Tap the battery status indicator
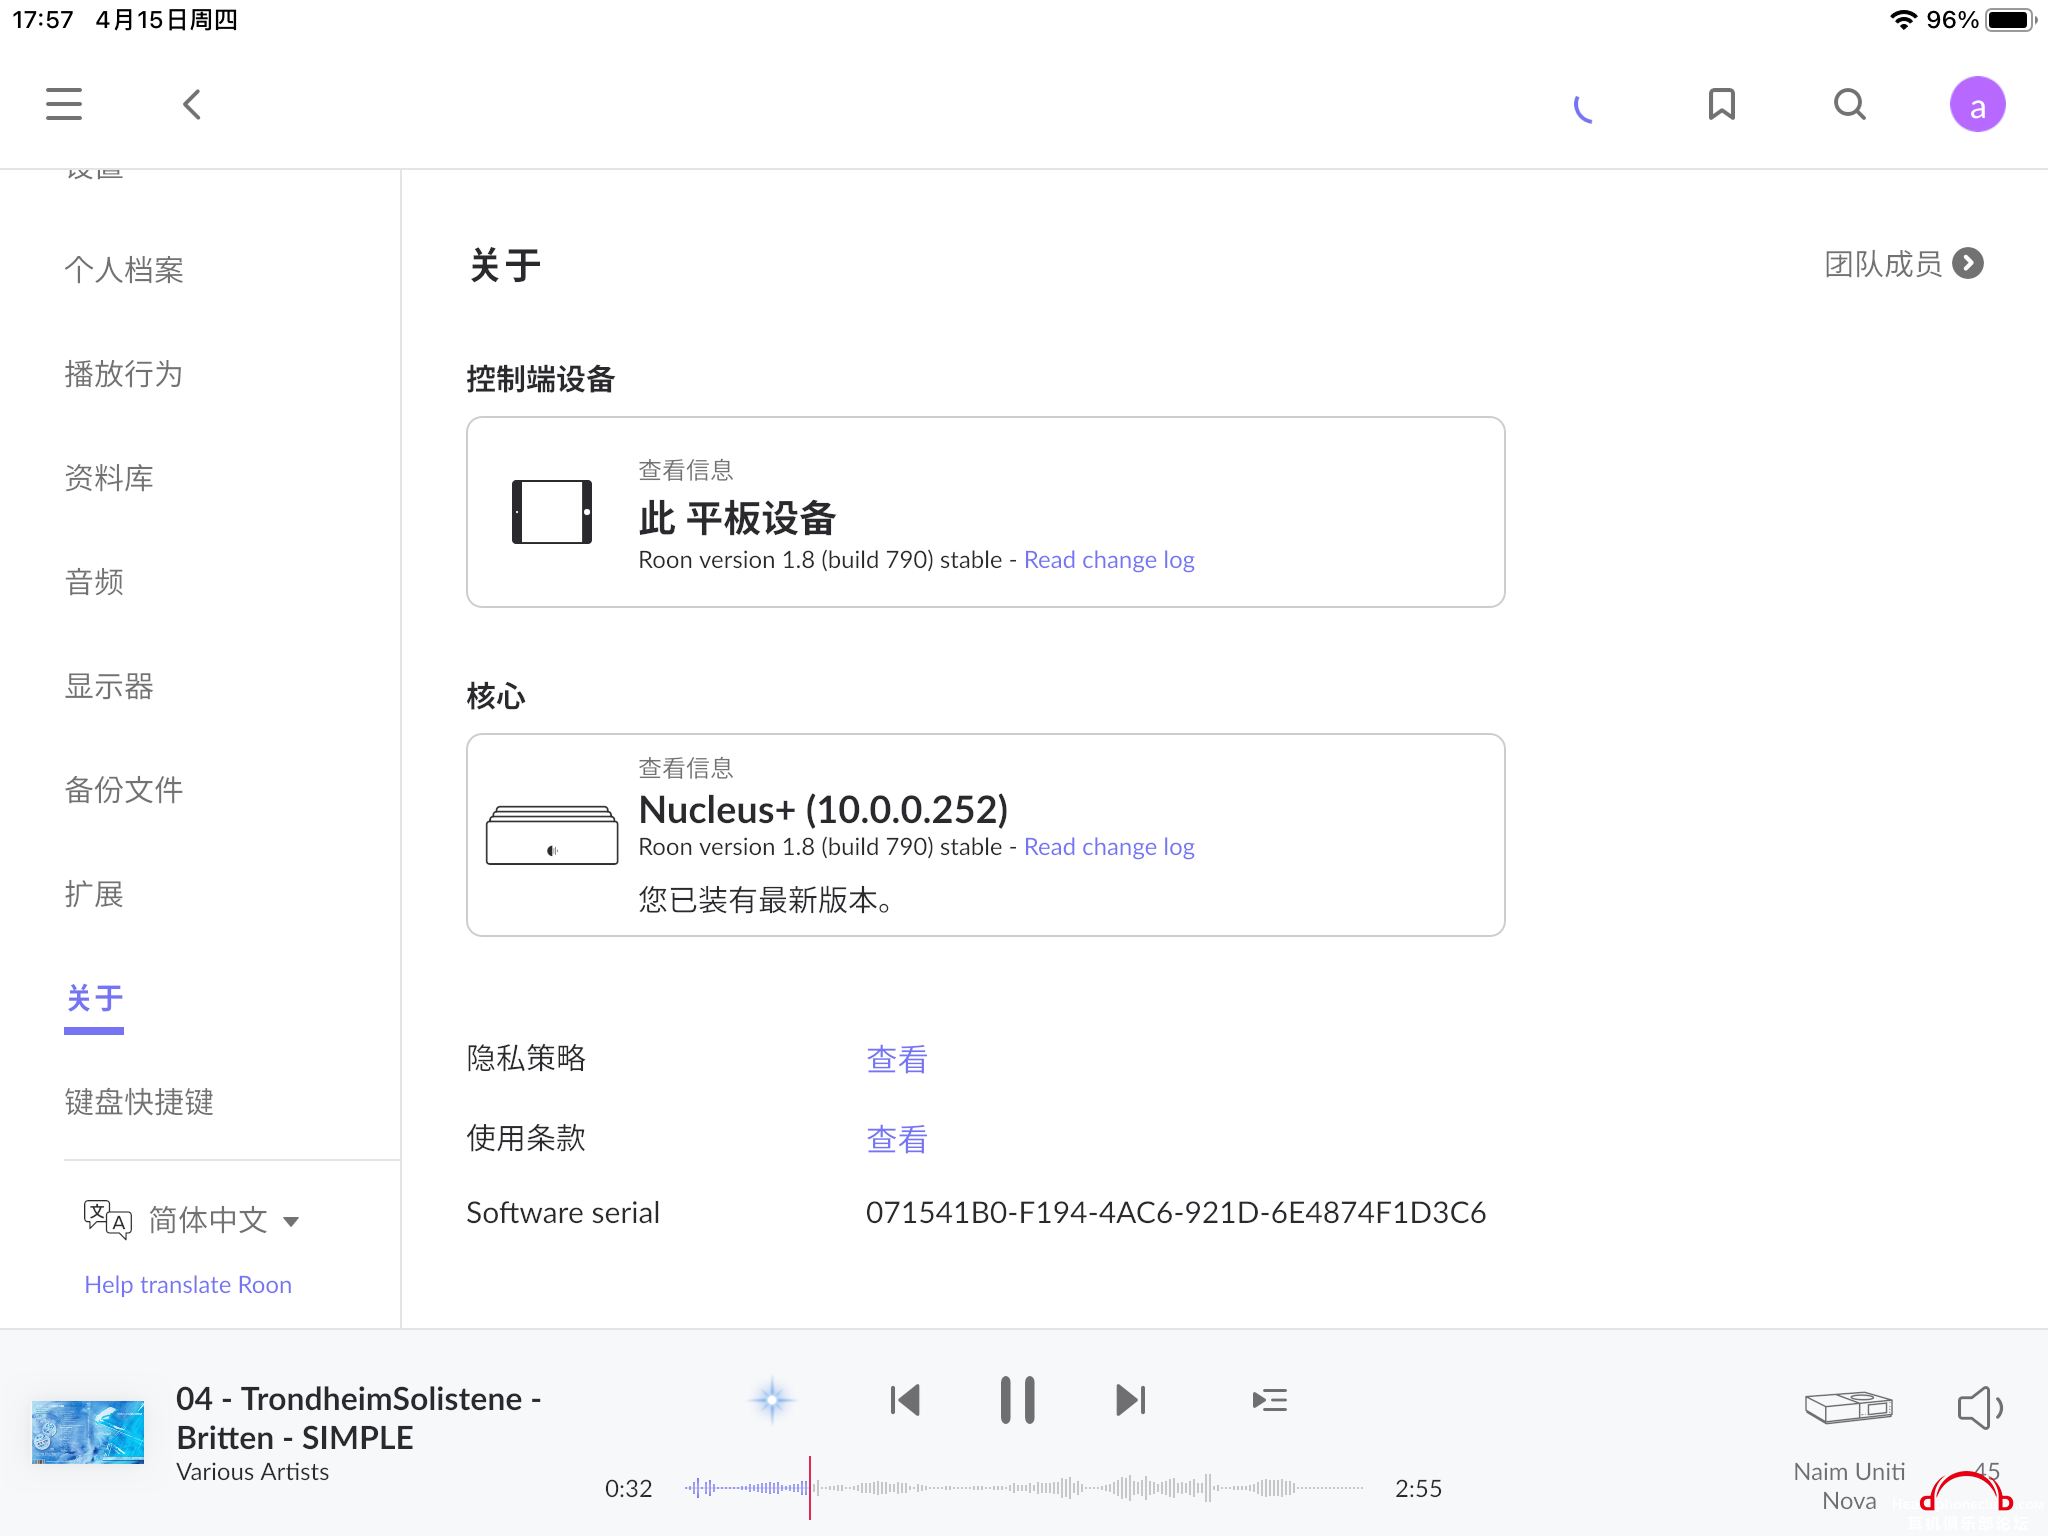This screenshot has width=2048, height=1536. coord(2011,20)
